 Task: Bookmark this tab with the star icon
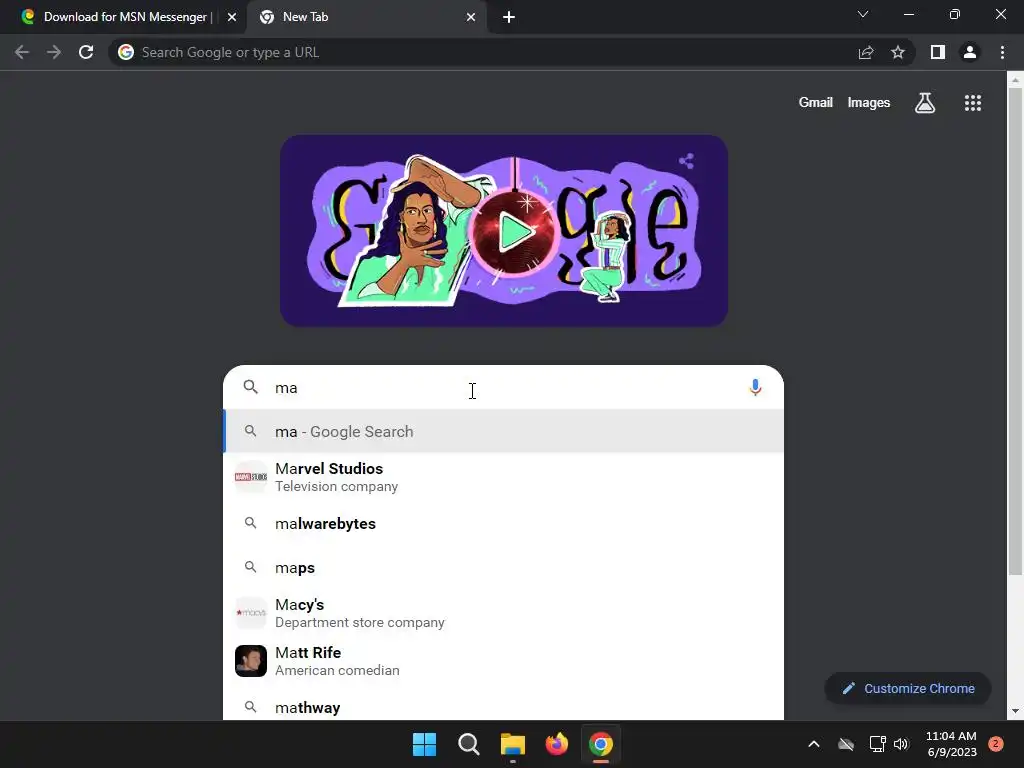tap(898, 52)
